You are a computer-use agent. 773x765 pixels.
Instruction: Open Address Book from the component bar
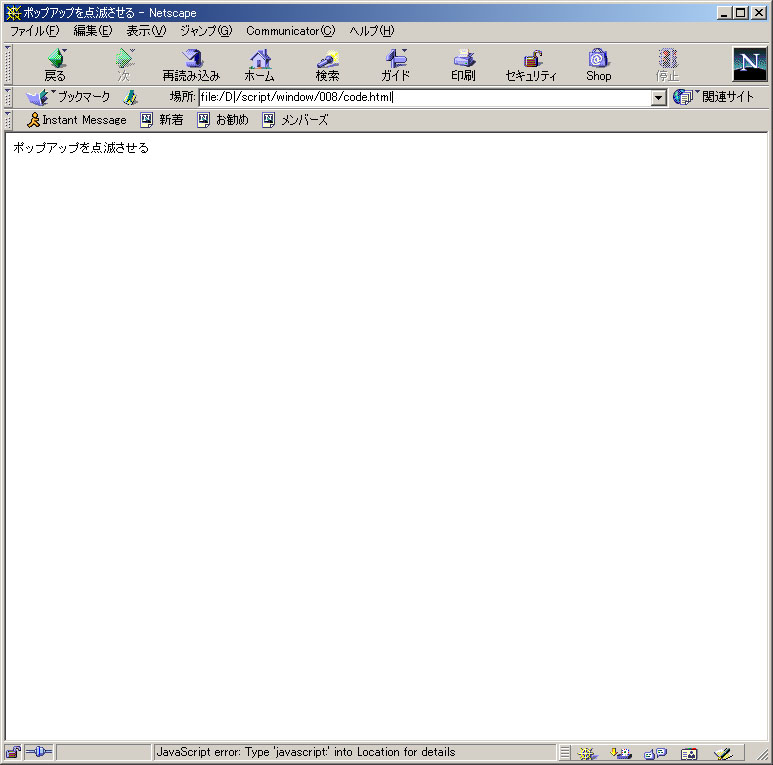click(x=689, y=753)
